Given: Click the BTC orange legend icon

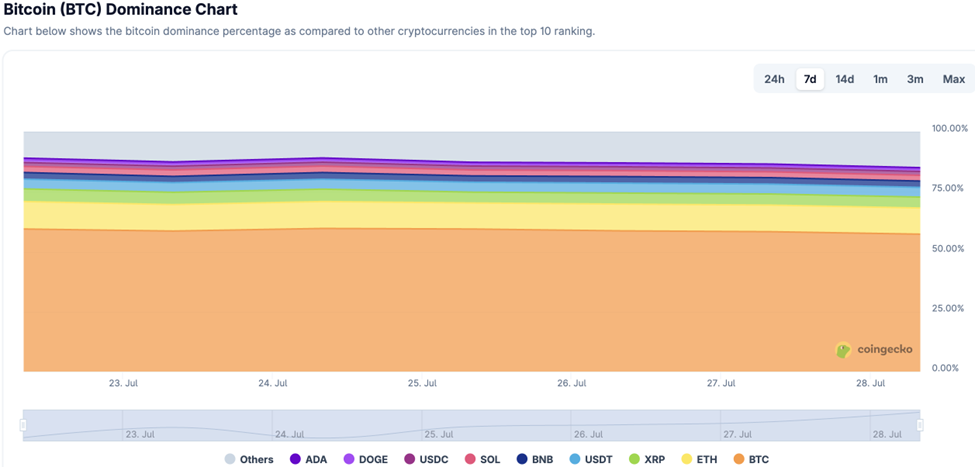Looking at the screenshot, I should (x=739, y=460).
